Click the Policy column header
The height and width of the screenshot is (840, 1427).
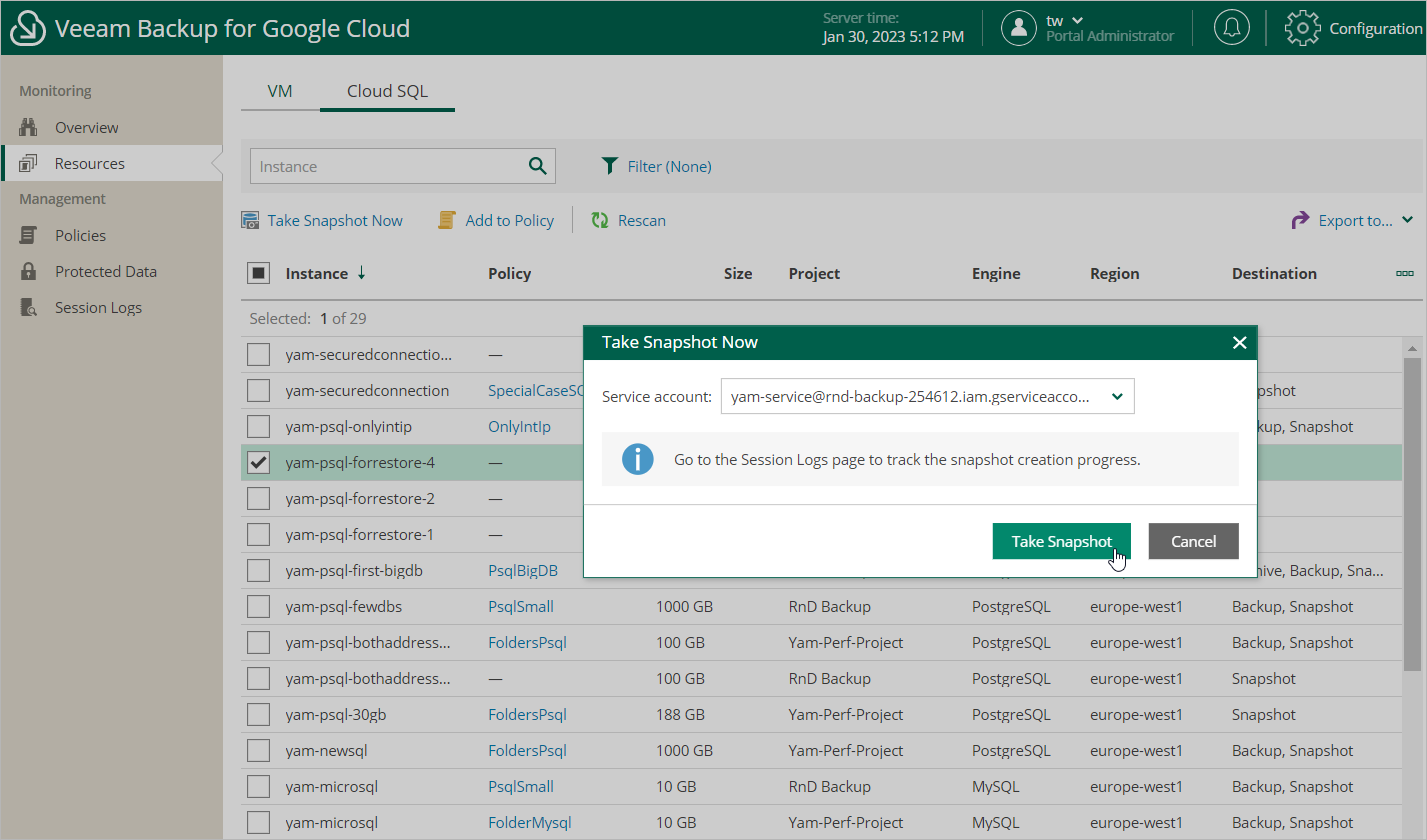pyautogui.click(x=509, y=273)
